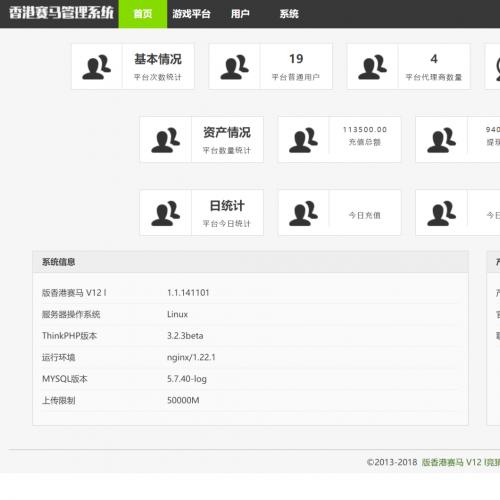500x500 pixels.
Task: Click the 50000M upload limit value
Action: [183, 400]
